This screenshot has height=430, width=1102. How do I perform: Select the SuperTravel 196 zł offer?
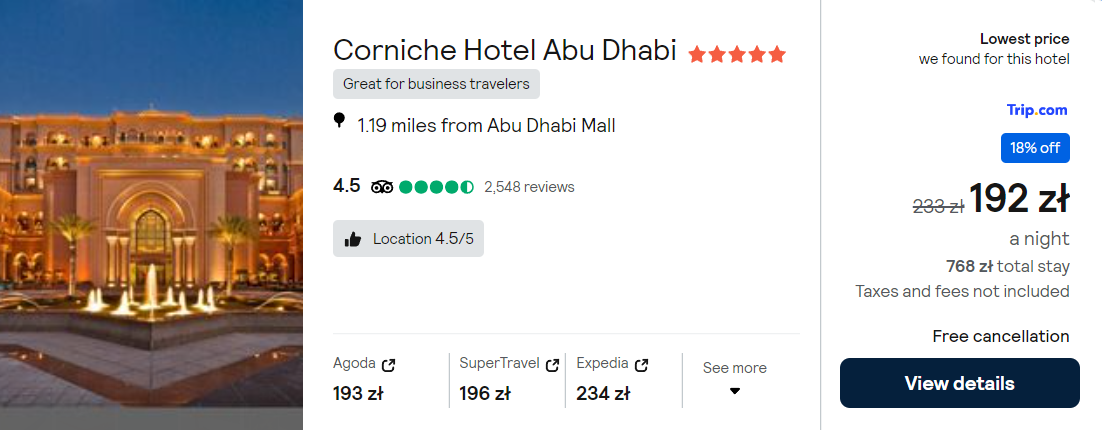(x=507, y=379)
